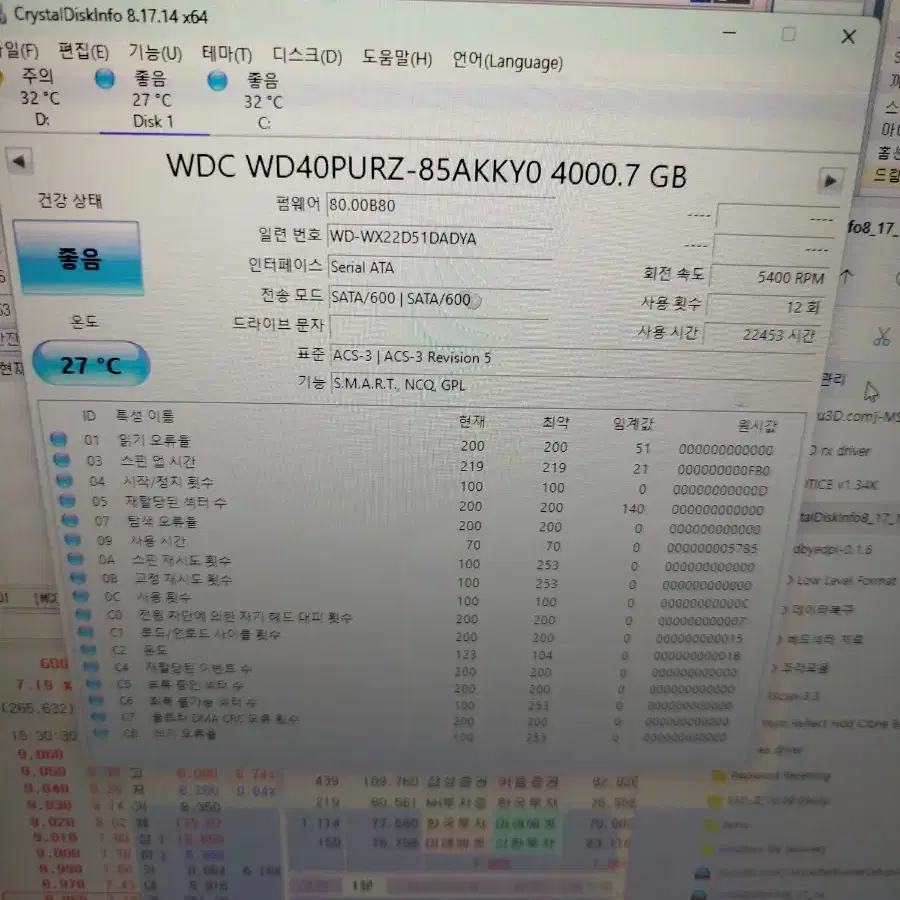Click status orb for C1 로드/언로드 사이클
The image size is (900, 900).
(x=86, y=632)
